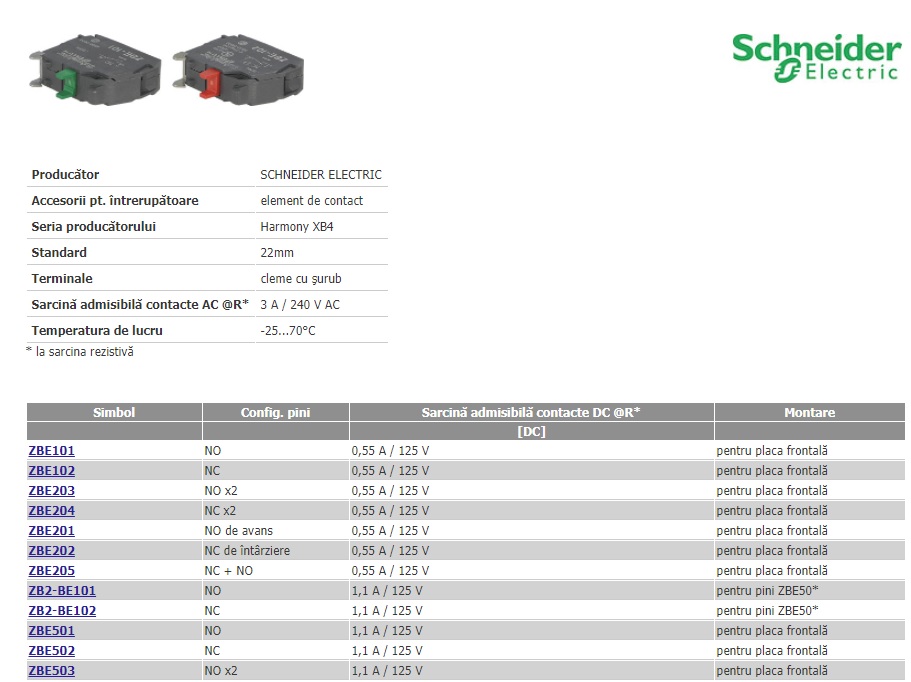Viewport: 911px width, 682px height.
Task: Open the ZBE203 product link
Action: tap(52, 491)
